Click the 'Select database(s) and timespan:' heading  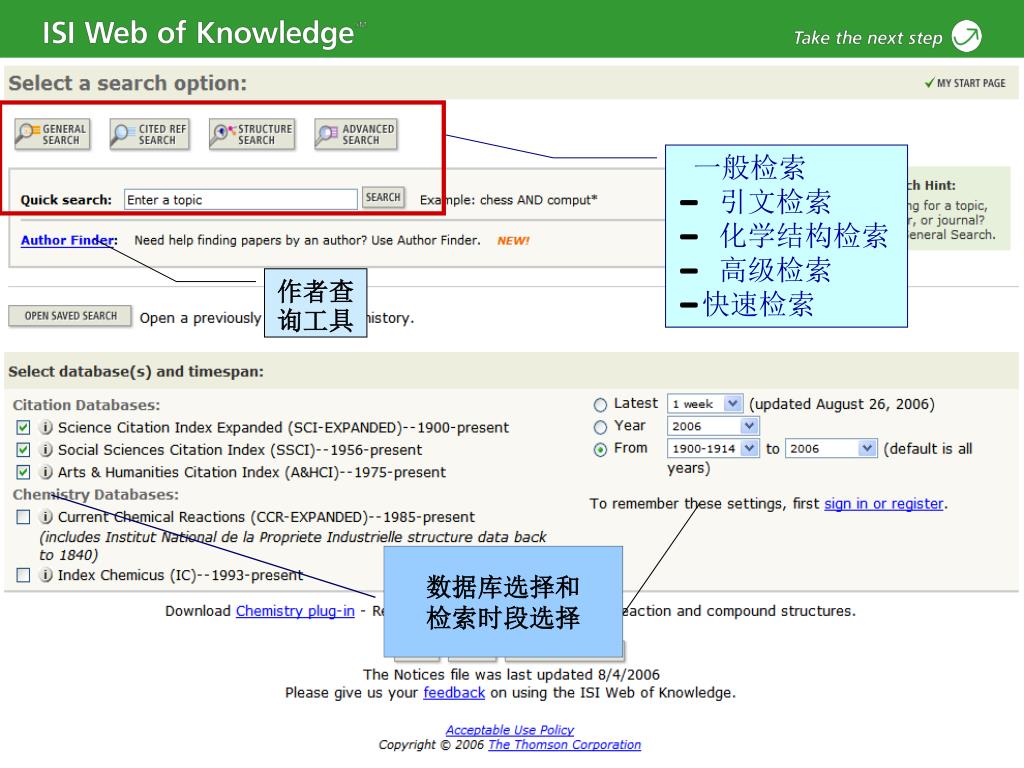click(x=136, y=372)
